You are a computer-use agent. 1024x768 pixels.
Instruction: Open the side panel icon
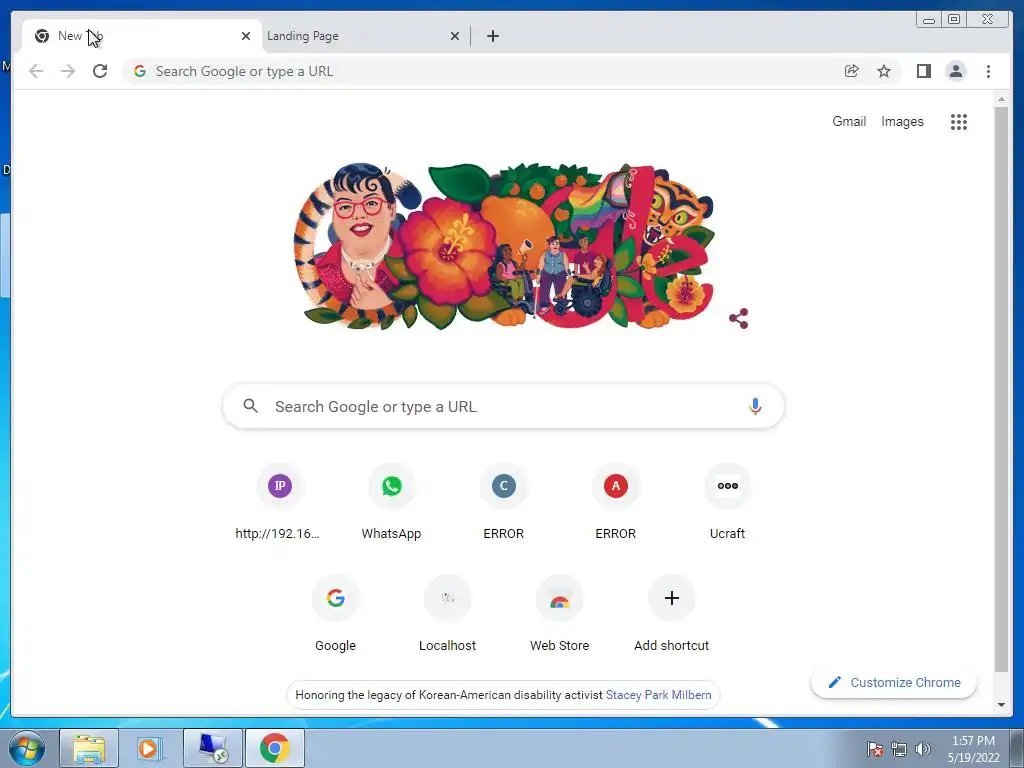[x=923, y=71]
